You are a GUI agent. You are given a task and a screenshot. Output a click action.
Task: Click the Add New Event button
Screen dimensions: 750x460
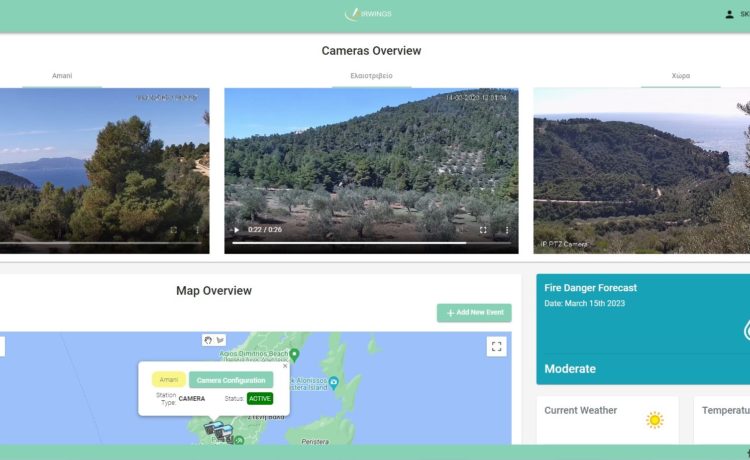[474, 313]
